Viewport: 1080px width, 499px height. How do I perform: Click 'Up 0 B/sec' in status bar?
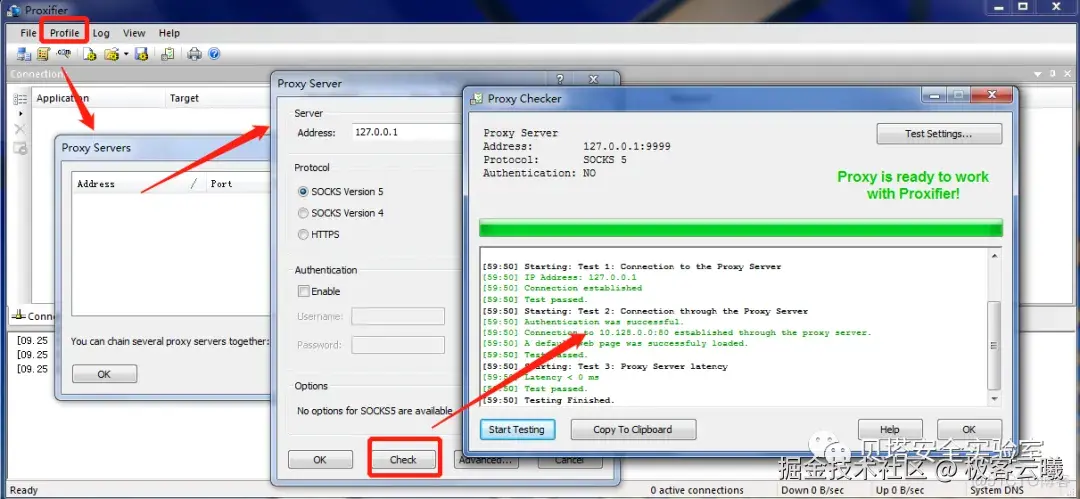(902, 490)
